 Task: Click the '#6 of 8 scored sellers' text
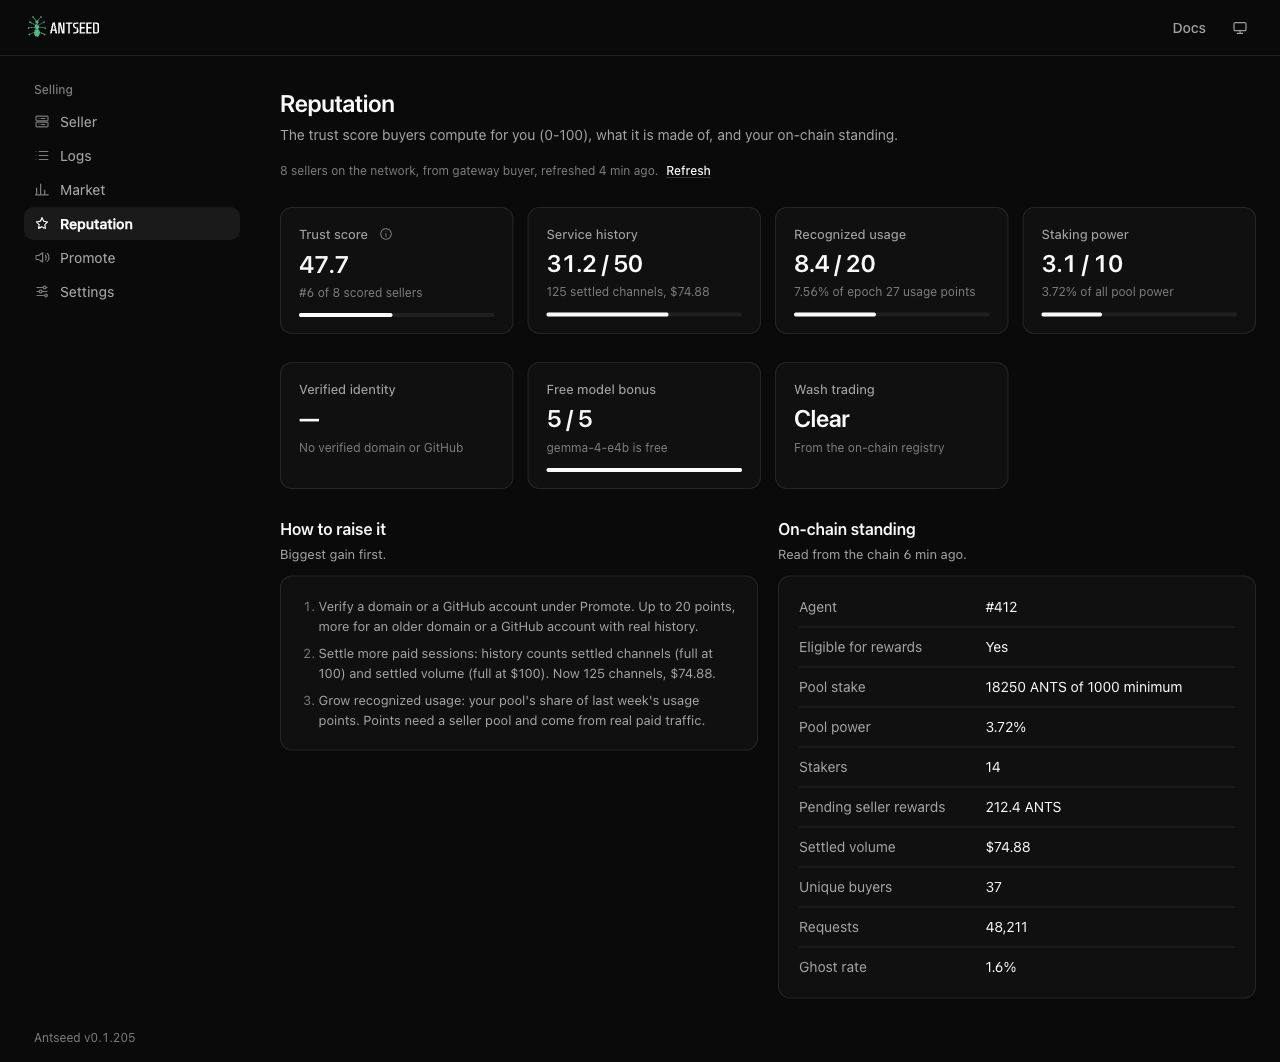[361, 293]
